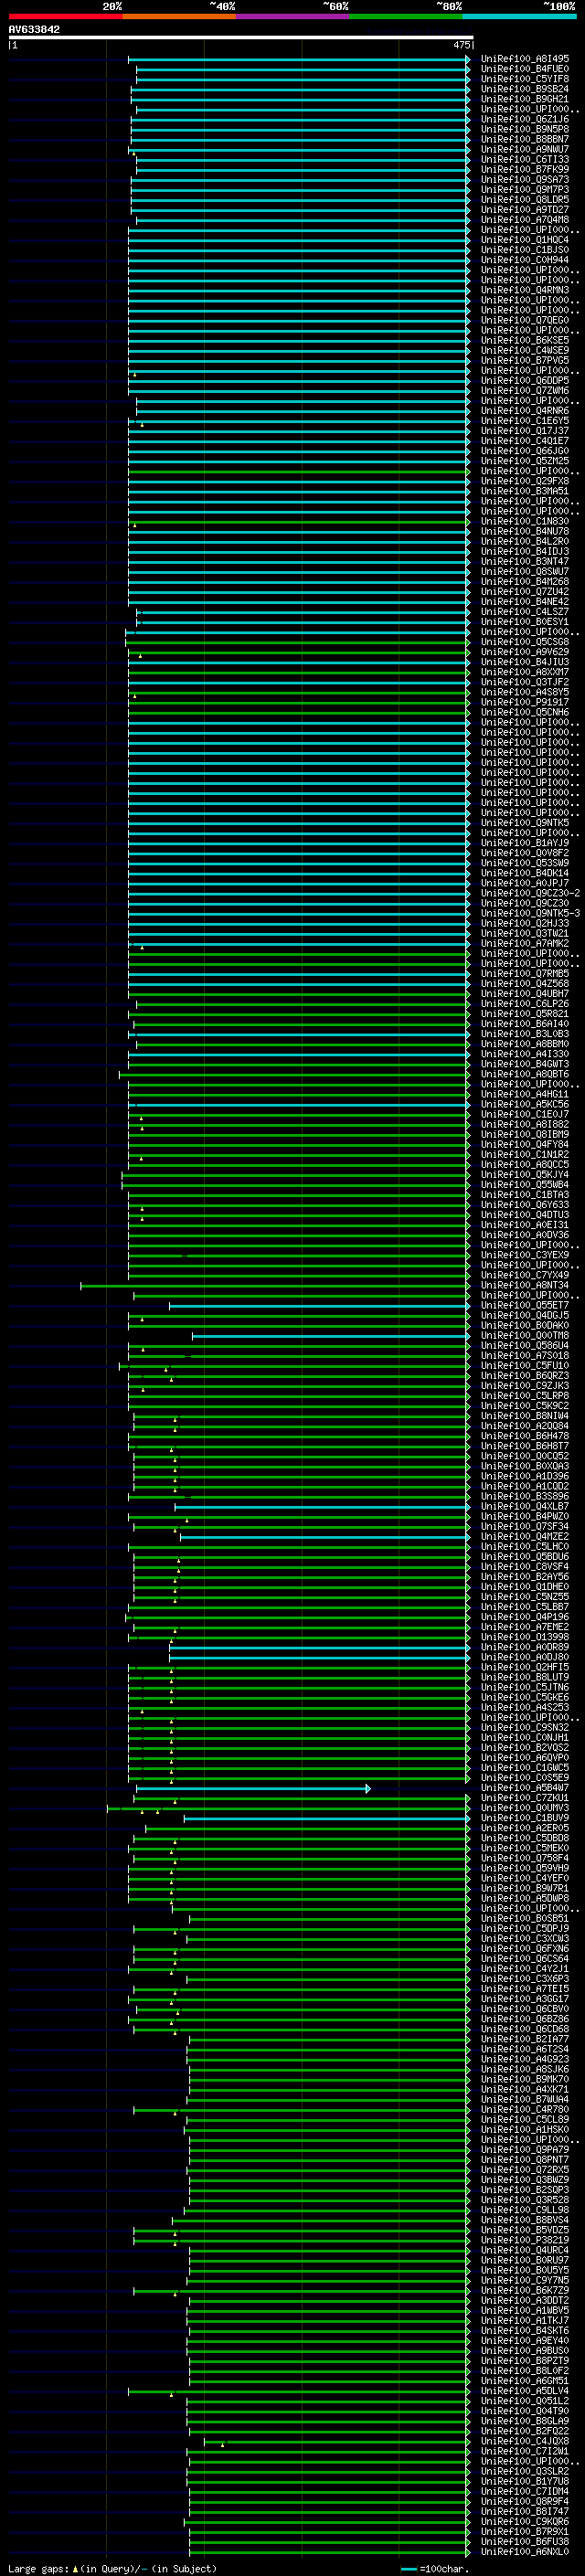Click the green alignment bar for UniRef100_A6NXL0

[329, 2552]
